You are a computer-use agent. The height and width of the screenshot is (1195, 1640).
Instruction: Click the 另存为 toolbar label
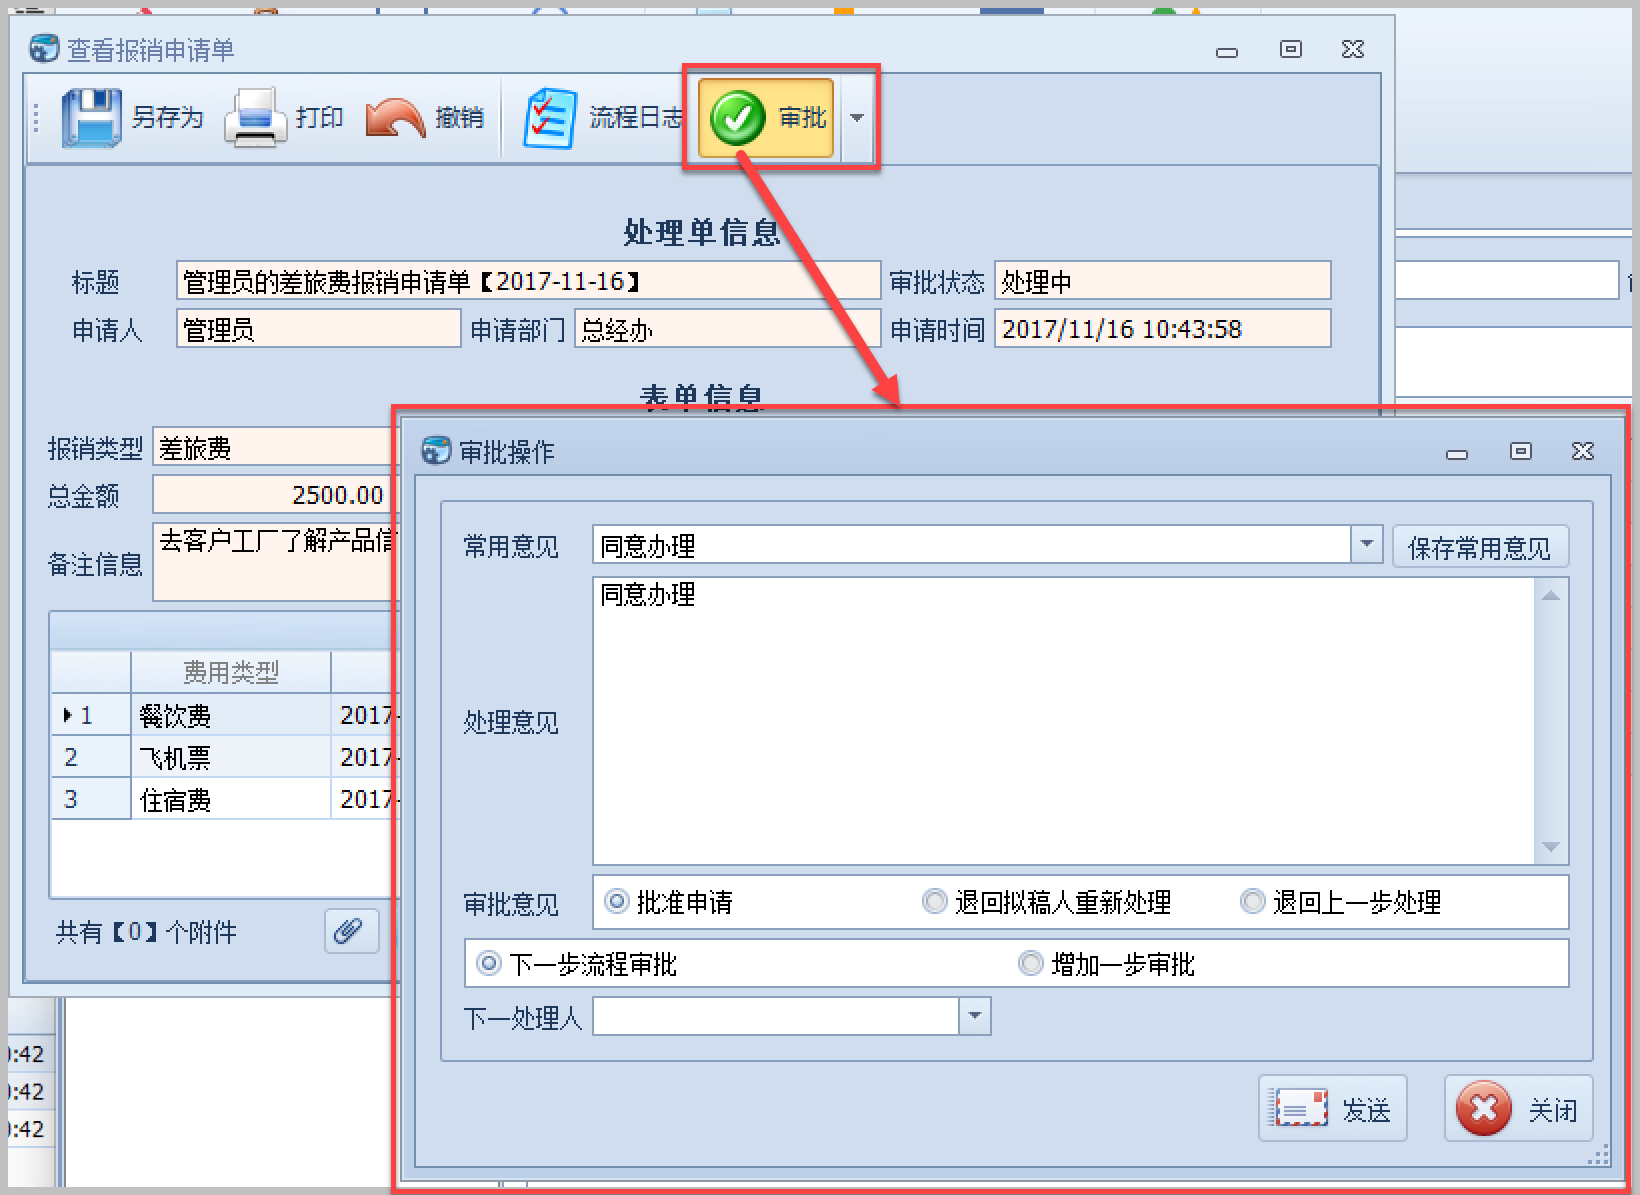click(x=168, y=118)
